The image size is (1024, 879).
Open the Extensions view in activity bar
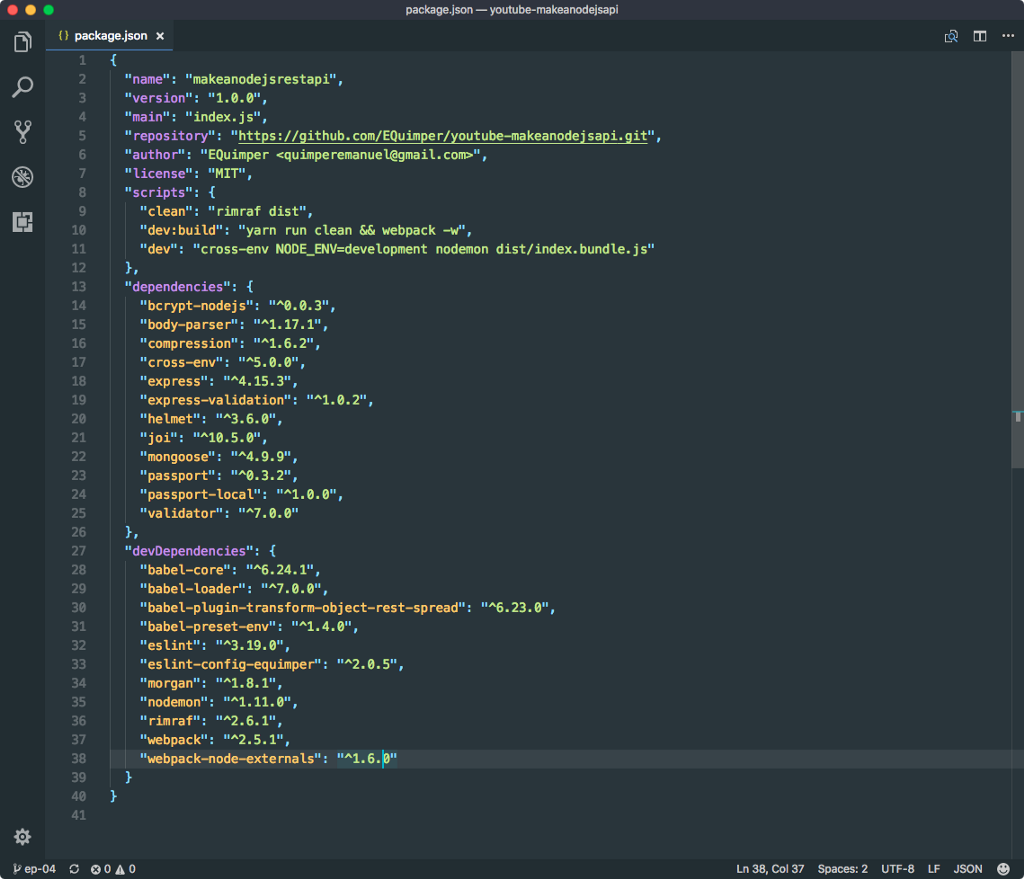tap(22, 222)
